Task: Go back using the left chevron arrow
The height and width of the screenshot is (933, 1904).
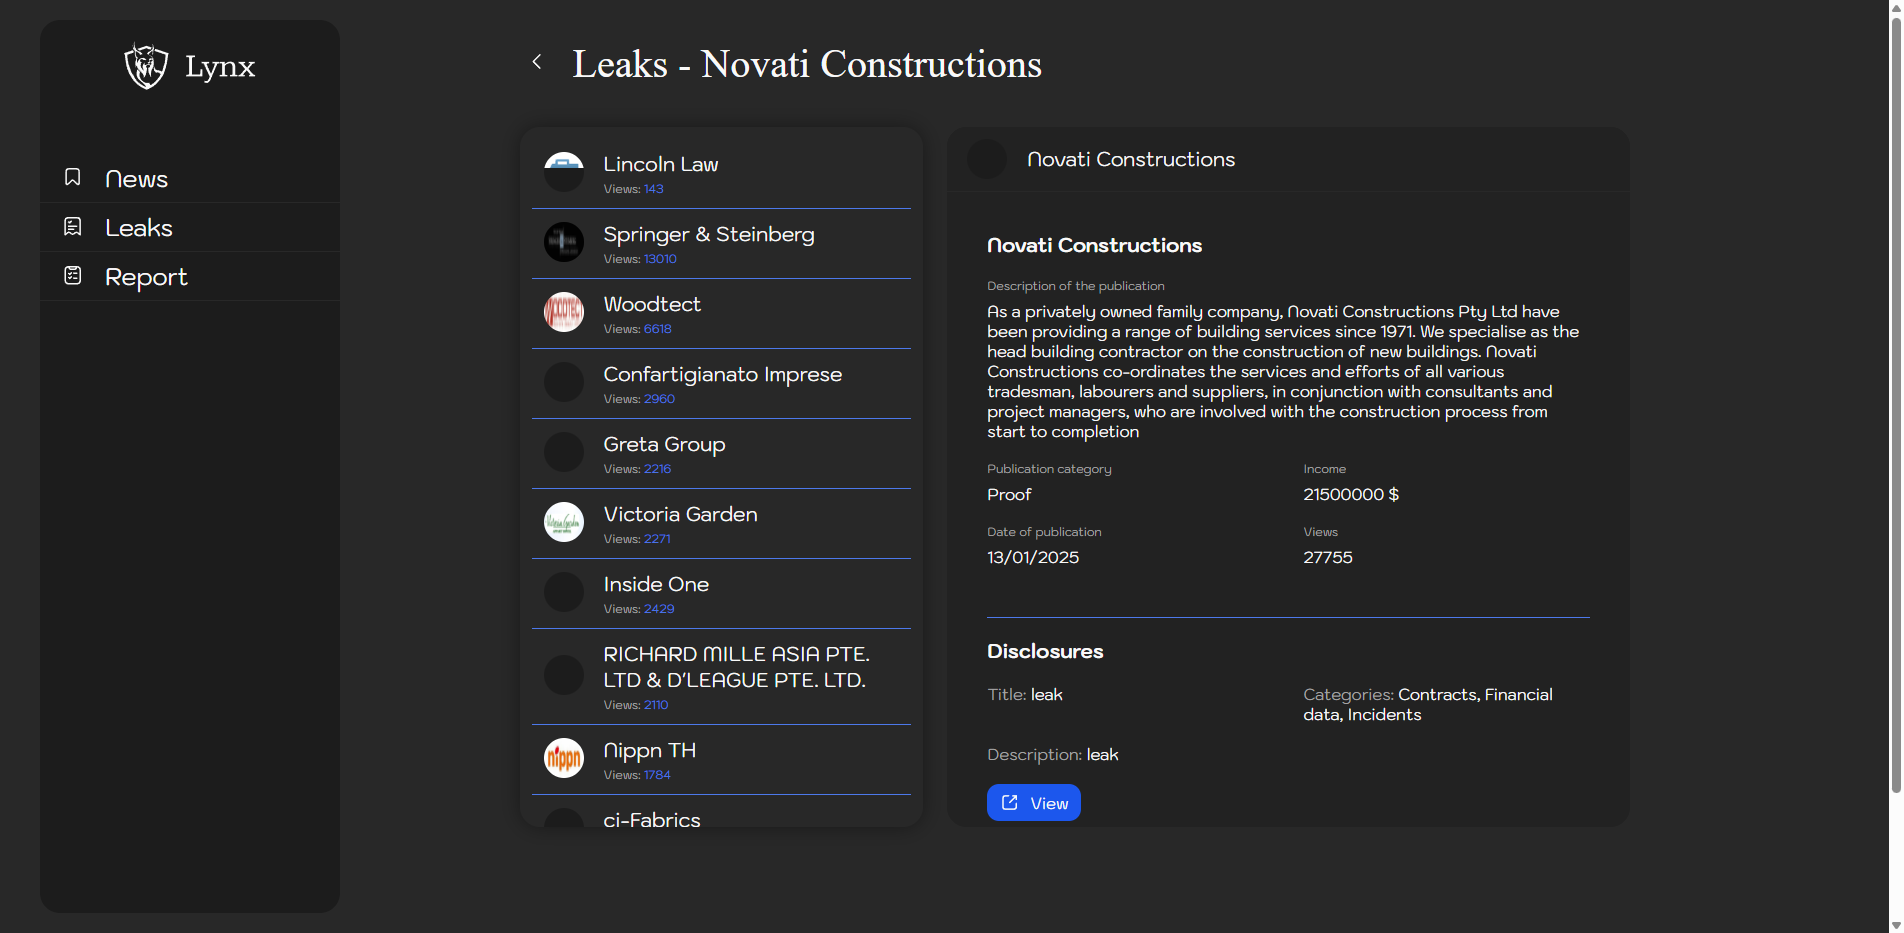Action: point(537,62)
